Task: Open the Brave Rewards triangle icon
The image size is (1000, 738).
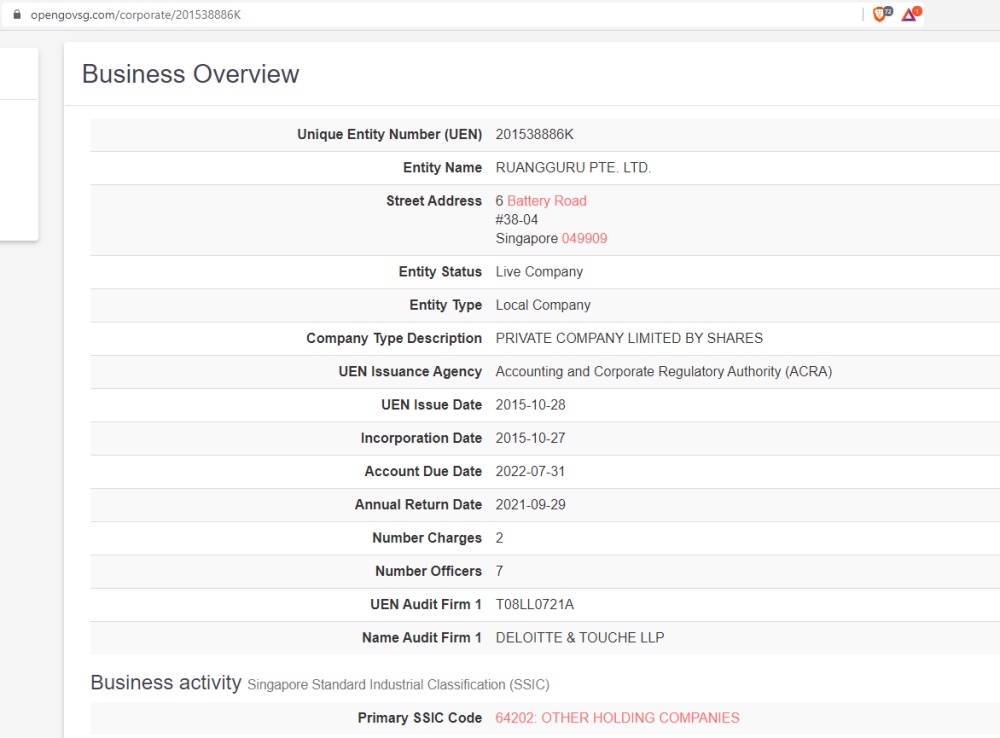Action: (x=910, y=14)
